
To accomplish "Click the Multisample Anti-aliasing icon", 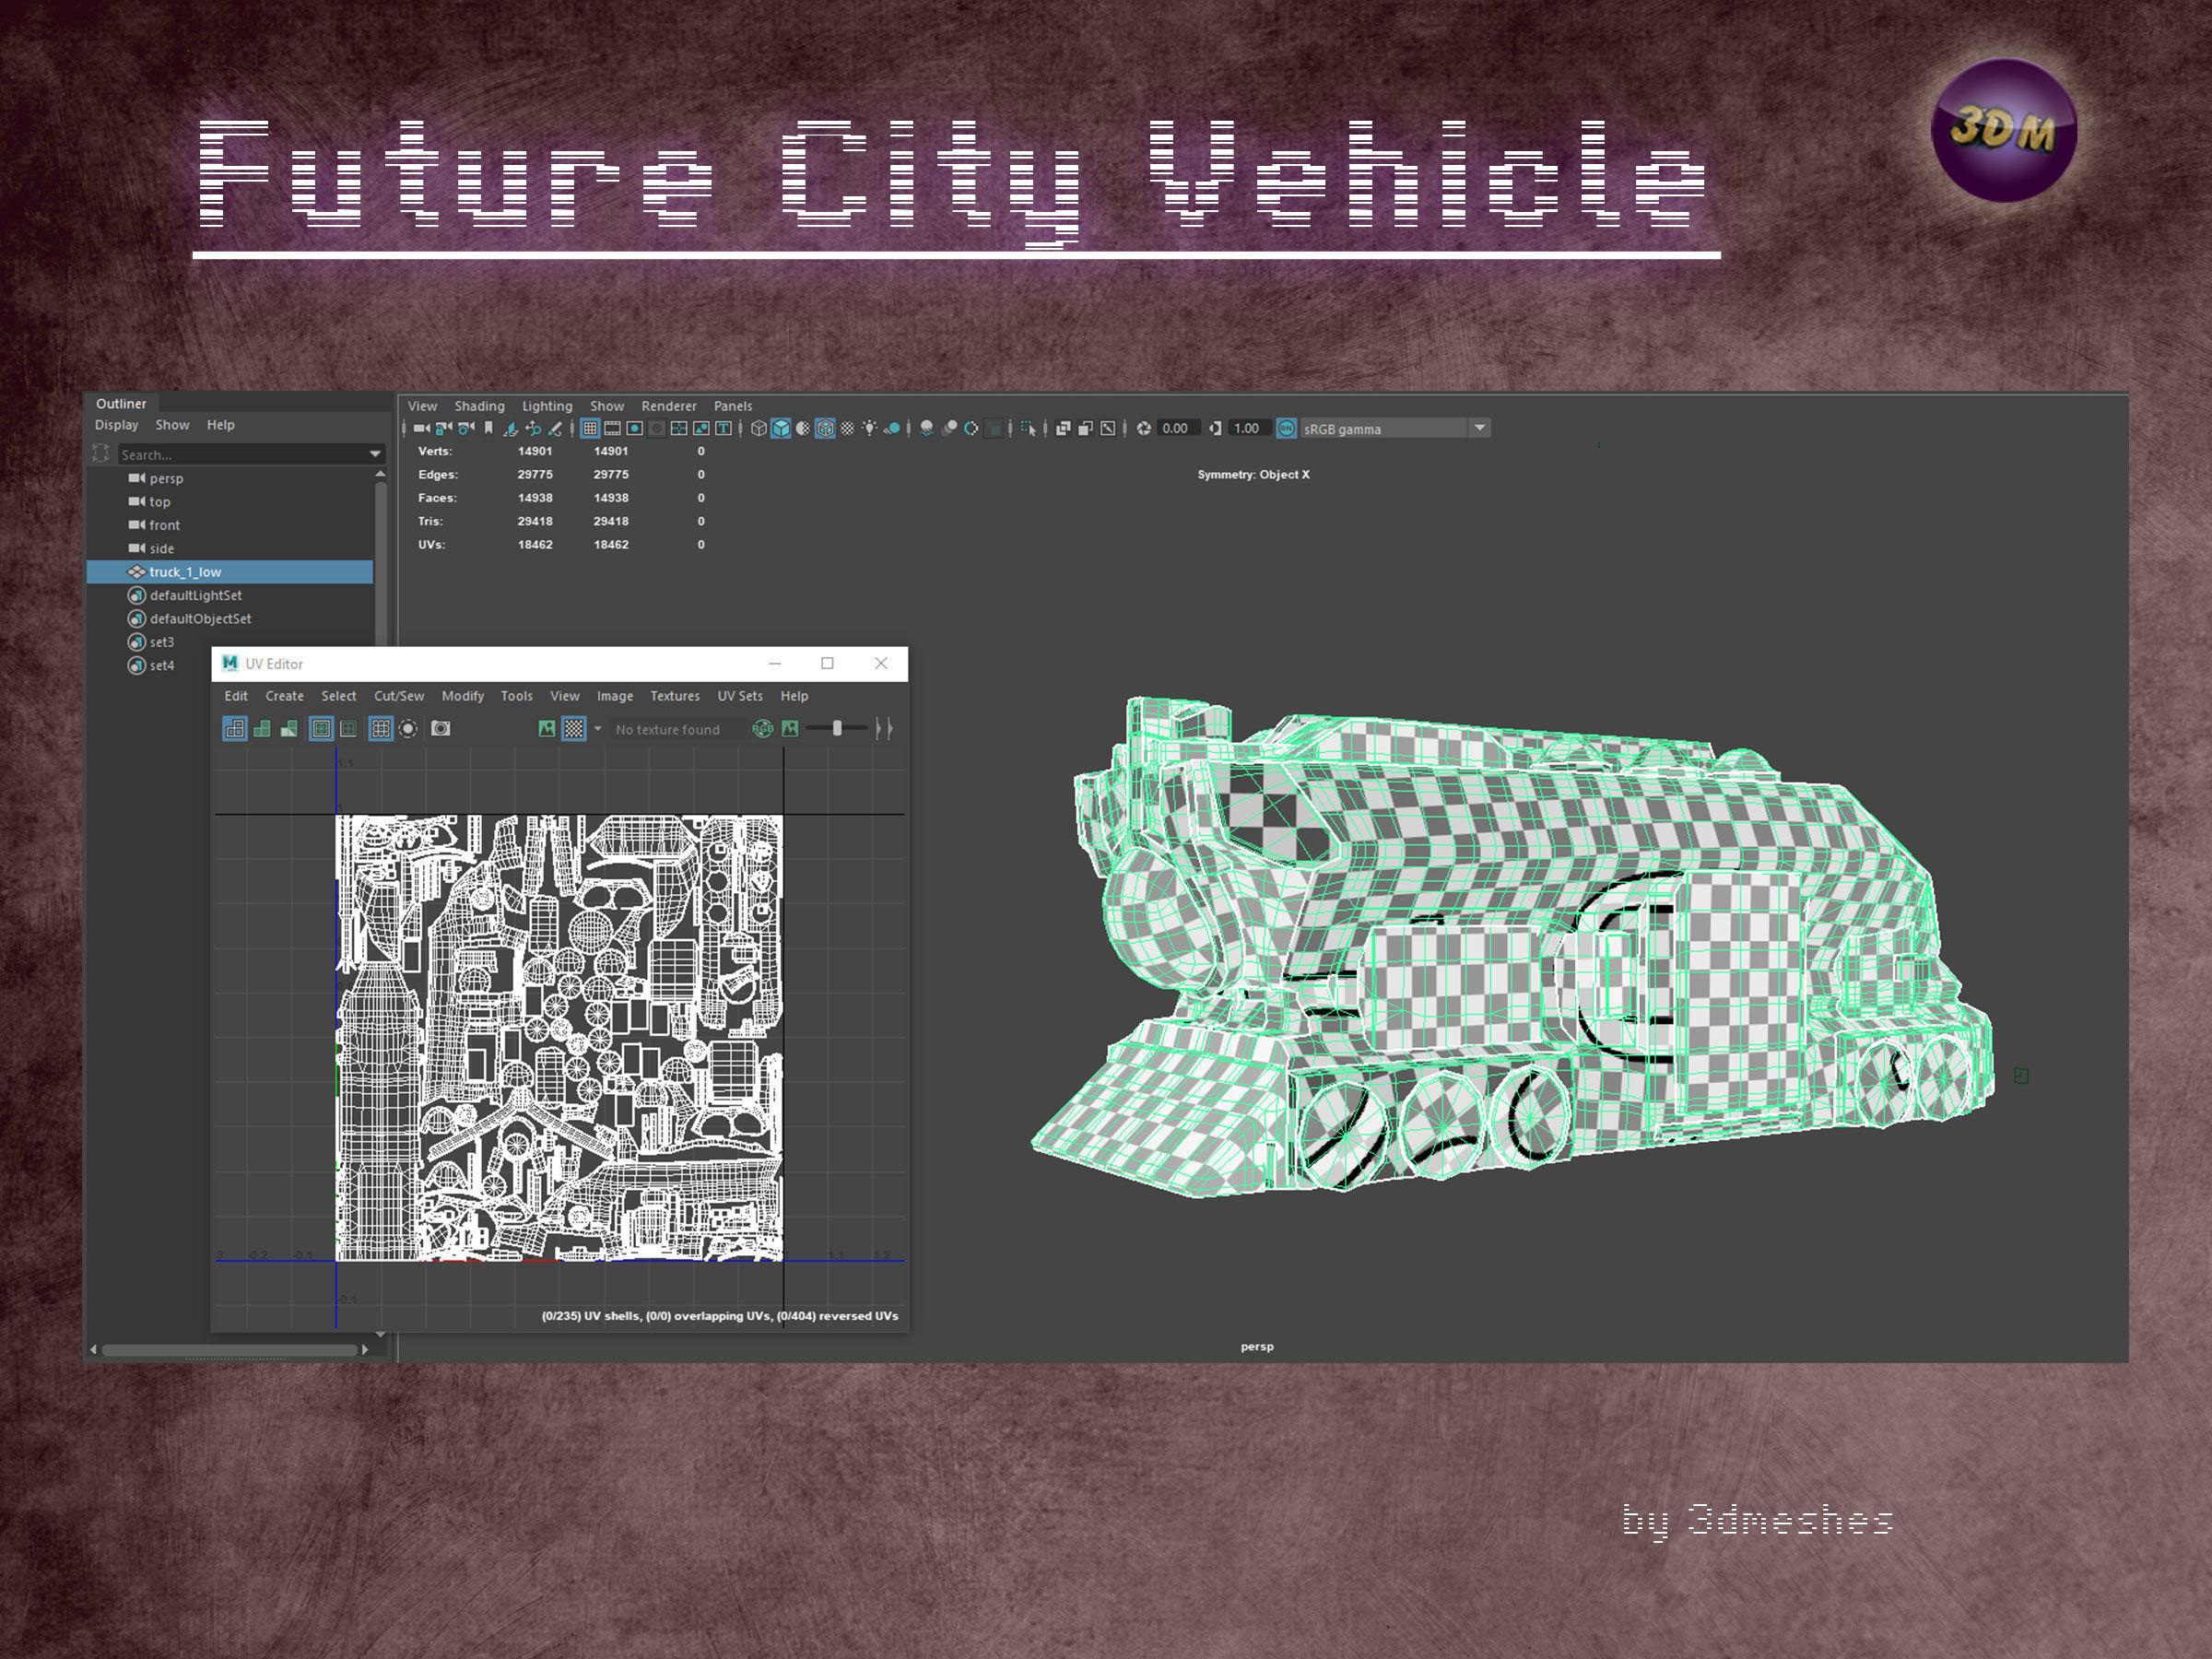I will point(971,428).
